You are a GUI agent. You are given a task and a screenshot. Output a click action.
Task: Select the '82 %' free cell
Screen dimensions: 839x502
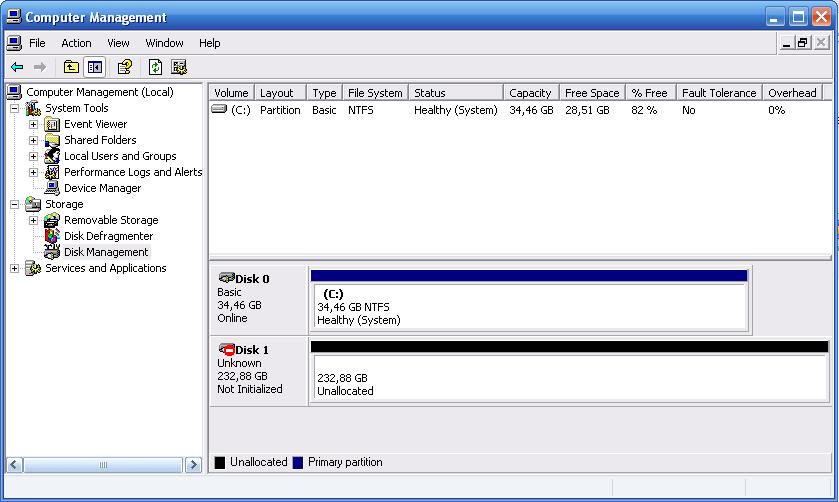(x=644, y=110)
